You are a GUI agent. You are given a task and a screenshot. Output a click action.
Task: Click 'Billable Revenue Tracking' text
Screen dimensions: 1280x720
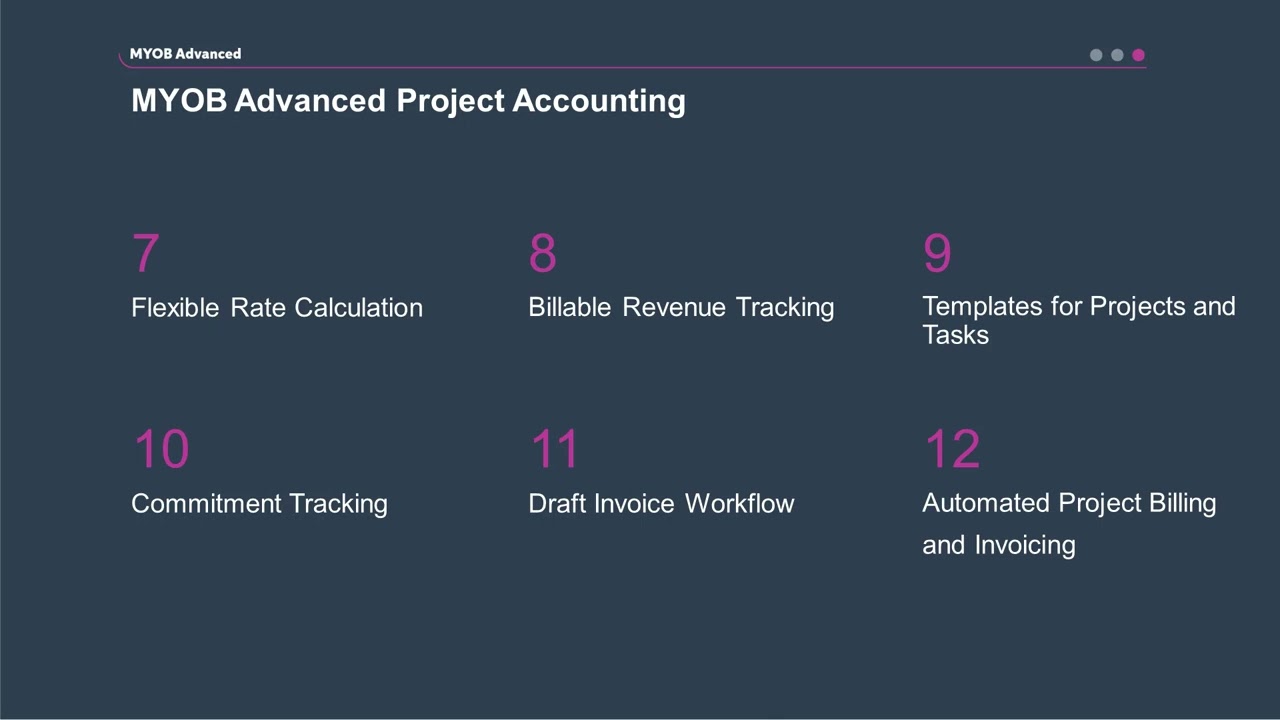[x=681, y=307]
